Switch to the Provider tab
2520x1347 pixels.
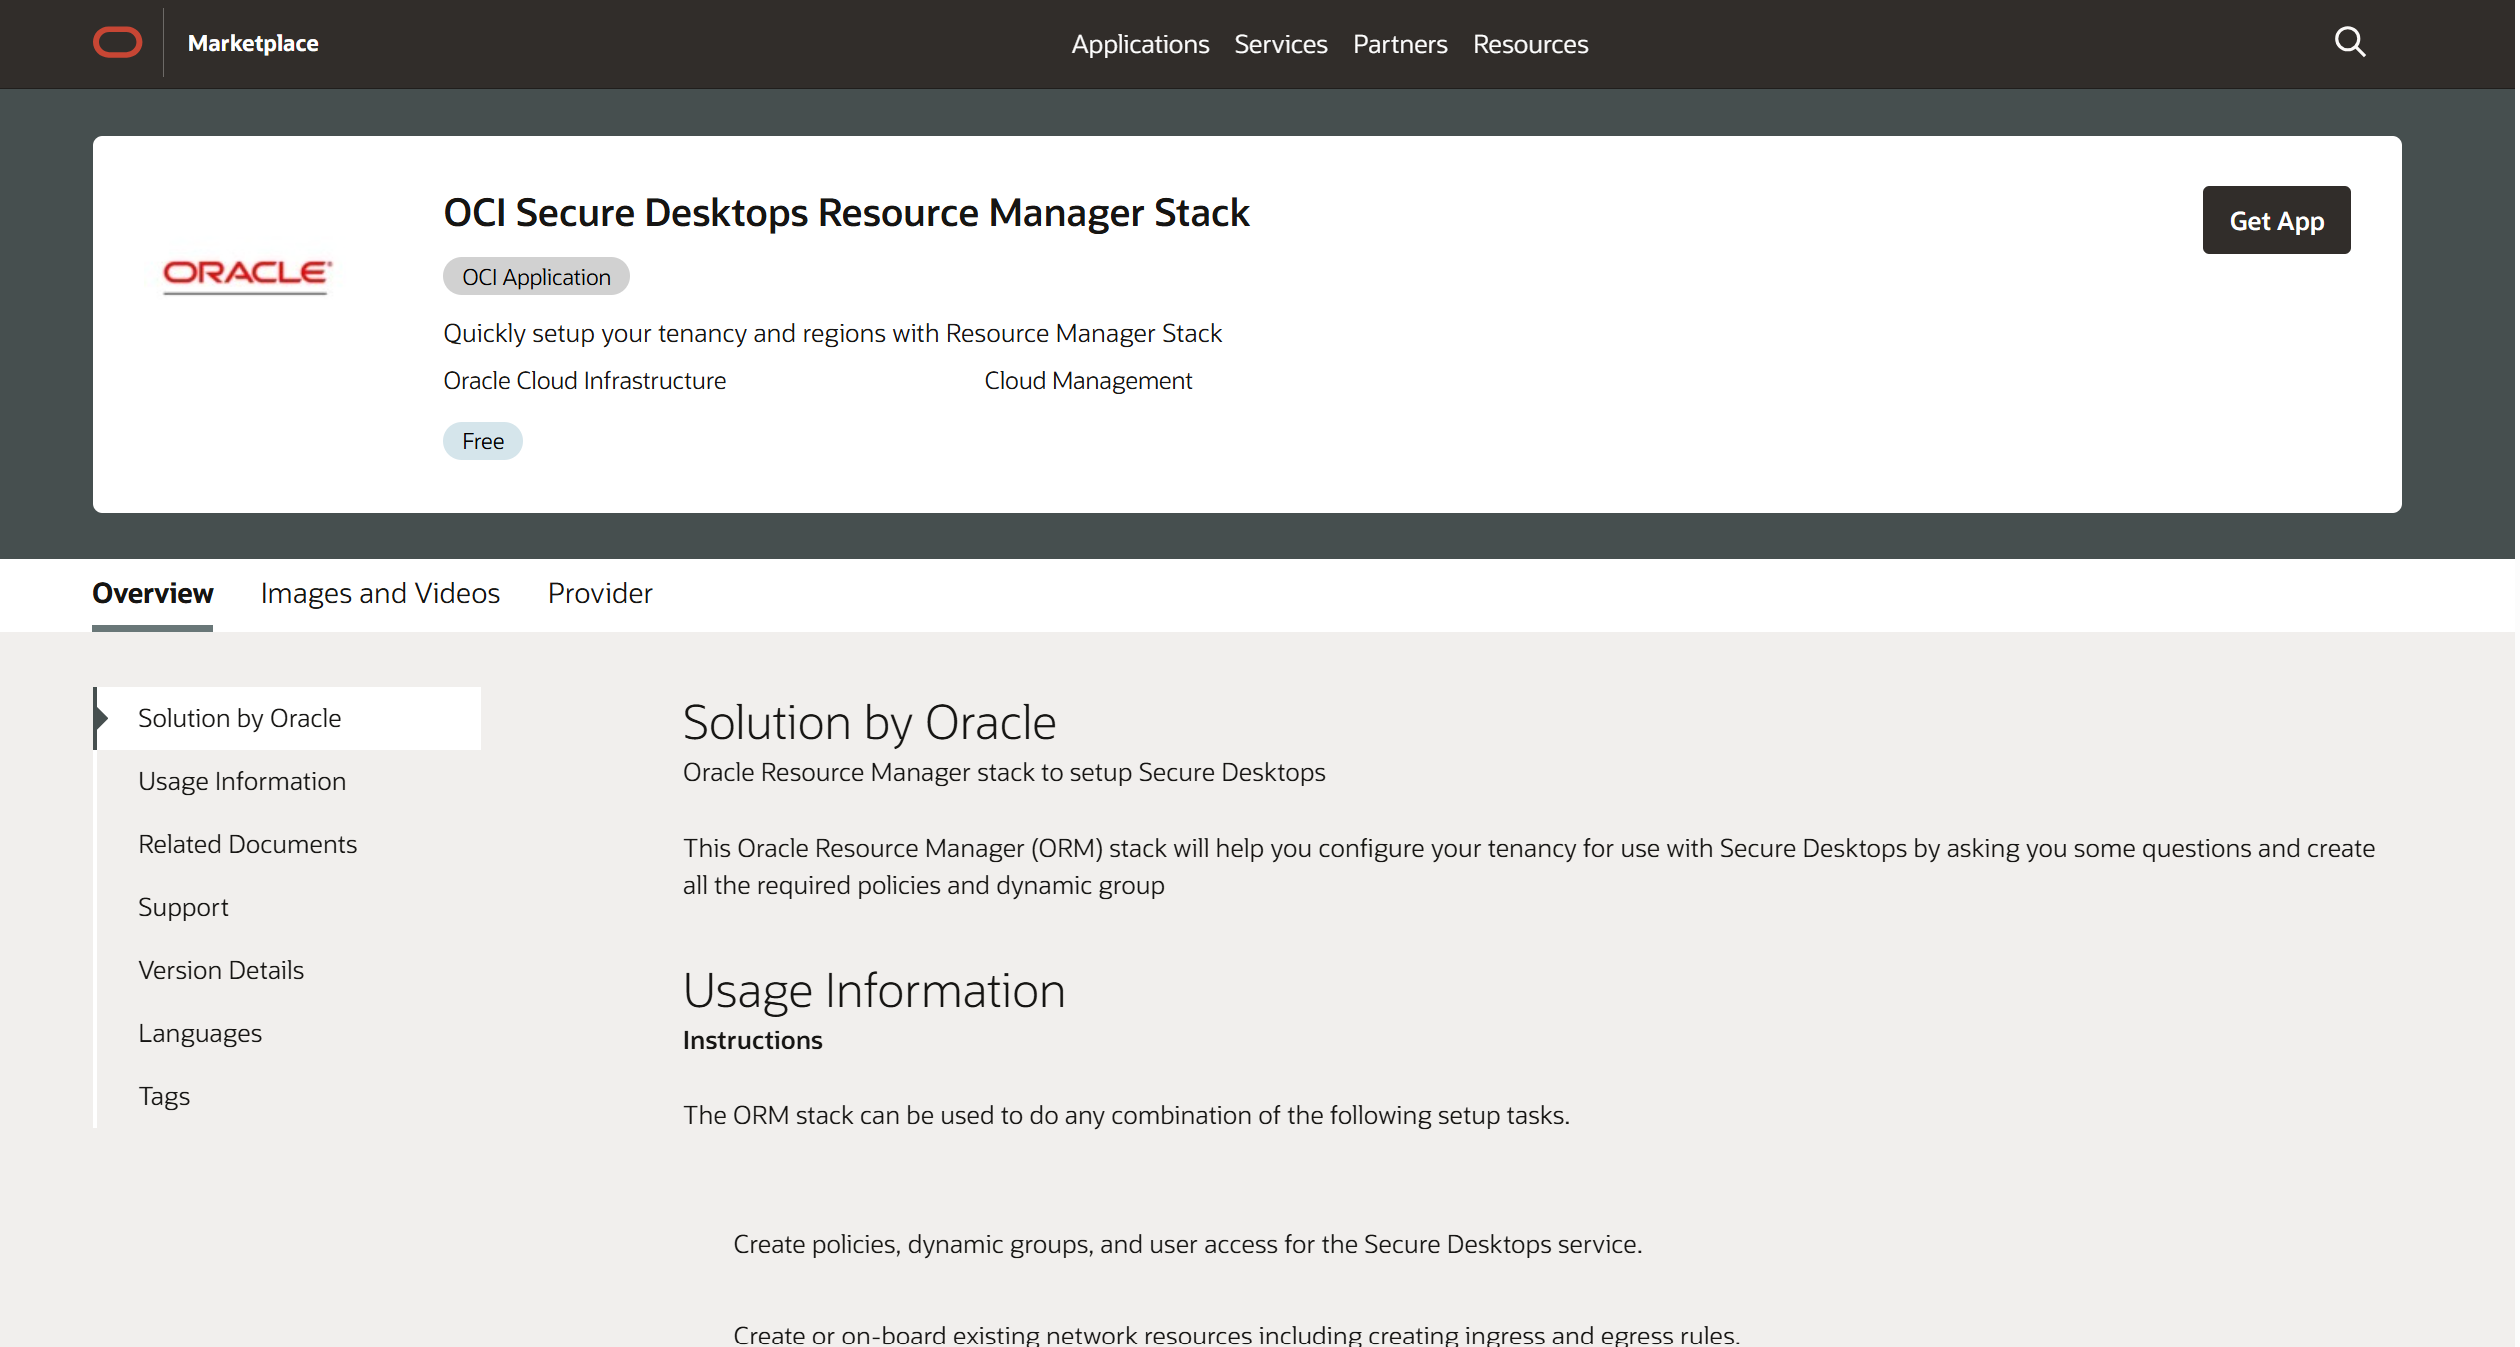coord(599,593)
